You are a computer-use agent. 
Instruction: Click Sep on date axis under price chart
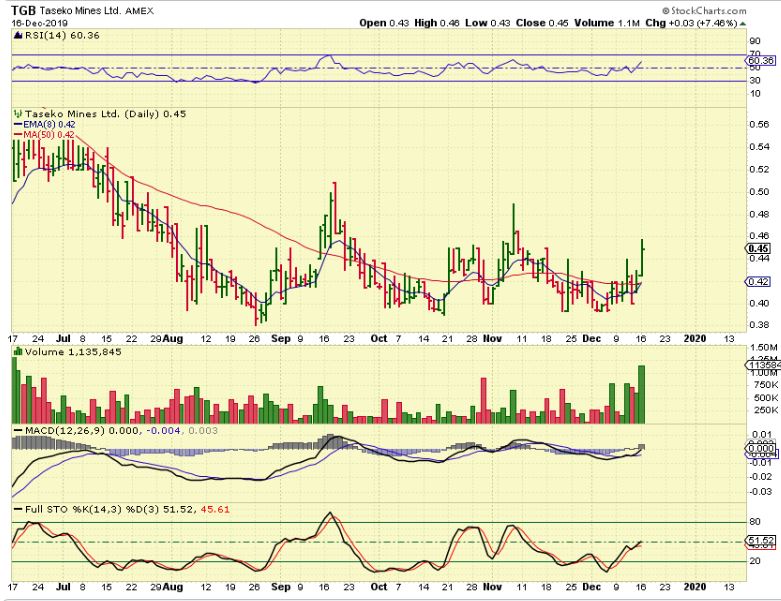(280, 339)
